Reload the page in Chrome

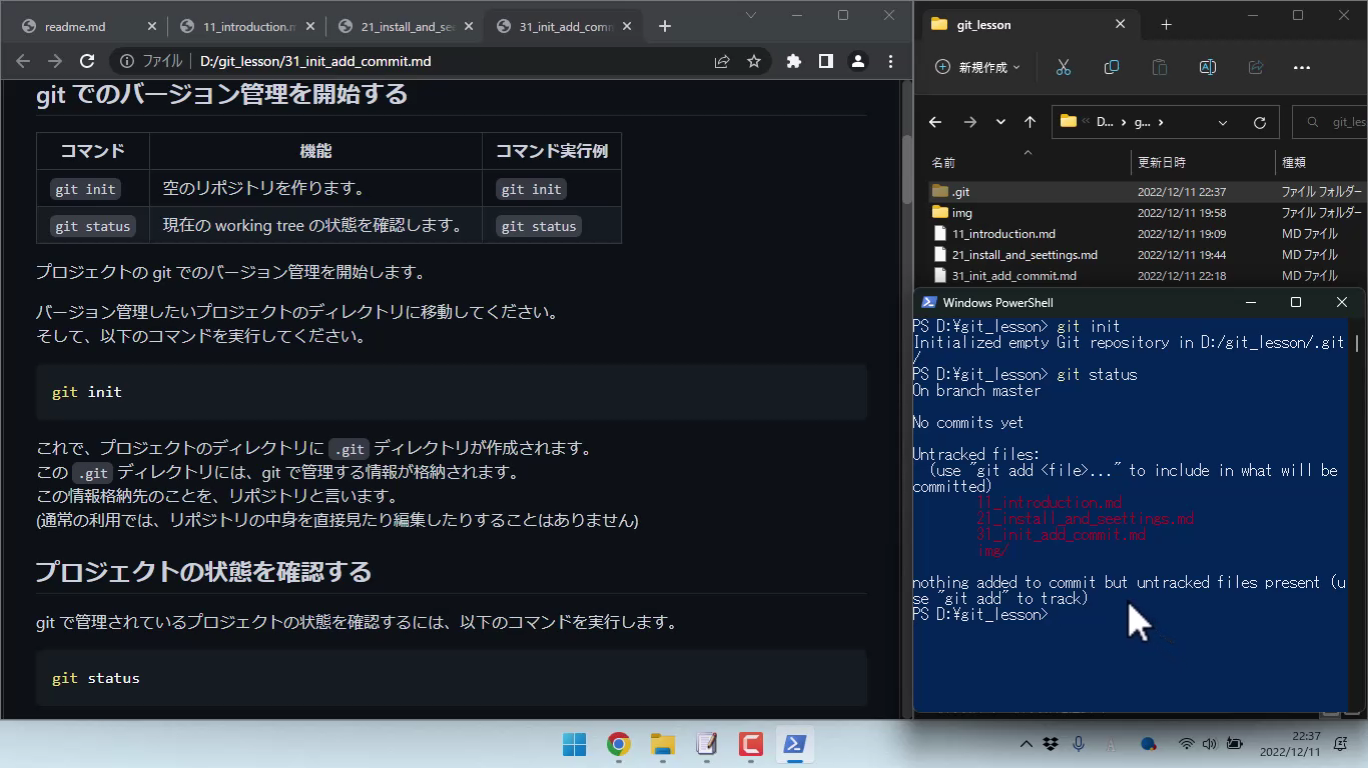pyautogui.click(x=87, y=61)
